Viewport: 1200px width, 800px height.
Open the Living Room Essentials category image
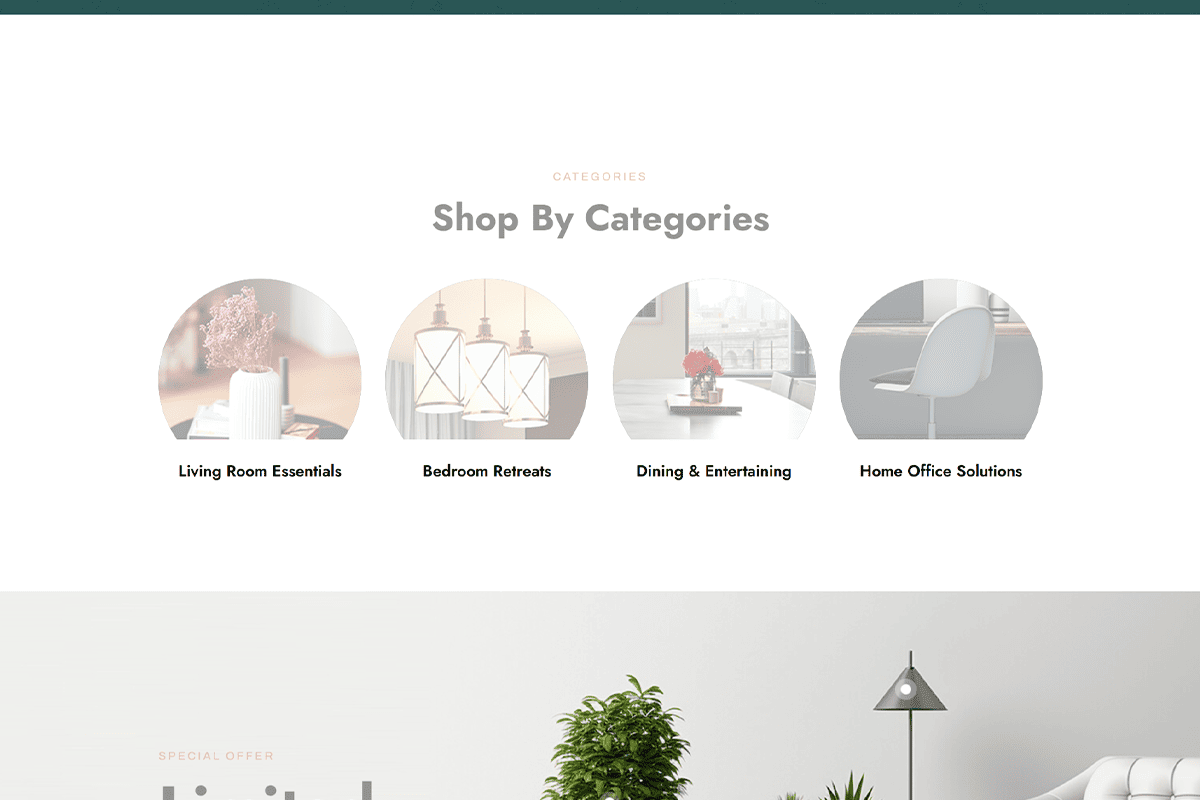tap(260, 359)
